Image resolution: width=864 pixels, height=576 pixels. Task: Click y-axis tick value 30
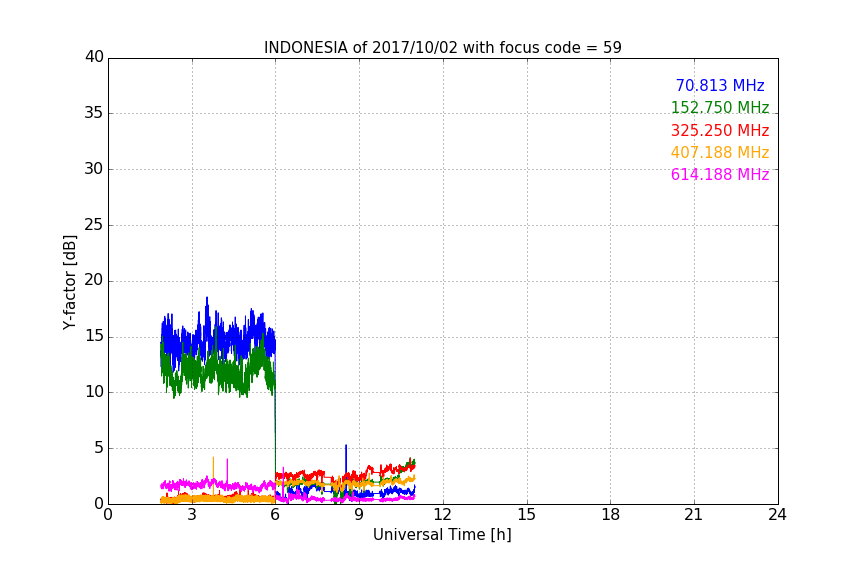(x=94, y=169)
